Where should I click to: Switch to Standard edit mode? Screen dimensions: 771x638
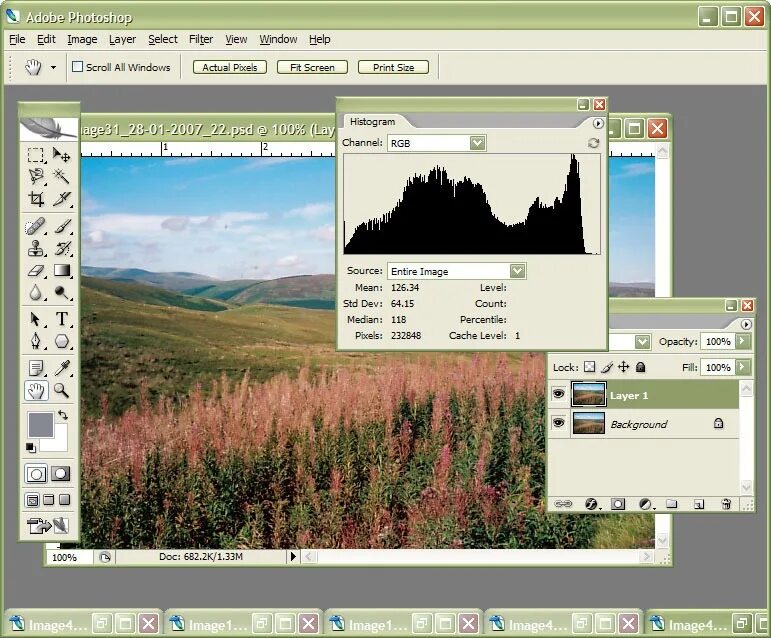tap(36, 474)
